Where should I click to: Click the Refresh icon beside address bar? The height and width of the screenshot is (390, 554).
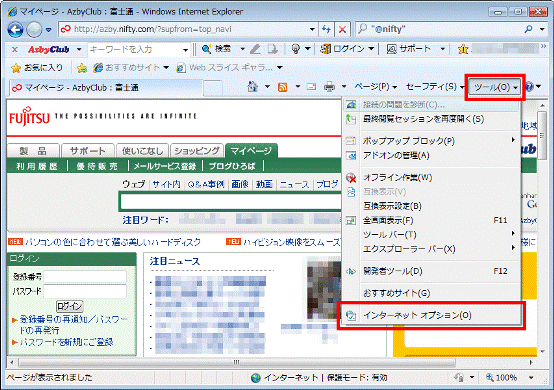(x=326, y=29)
